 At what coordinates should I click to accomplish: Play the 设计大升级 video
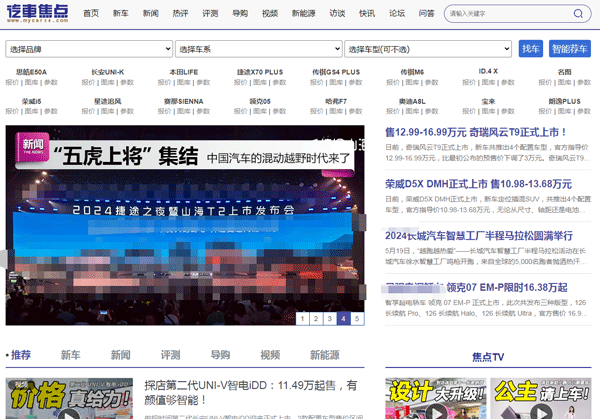pyautogui.click(x=436, y=398)
